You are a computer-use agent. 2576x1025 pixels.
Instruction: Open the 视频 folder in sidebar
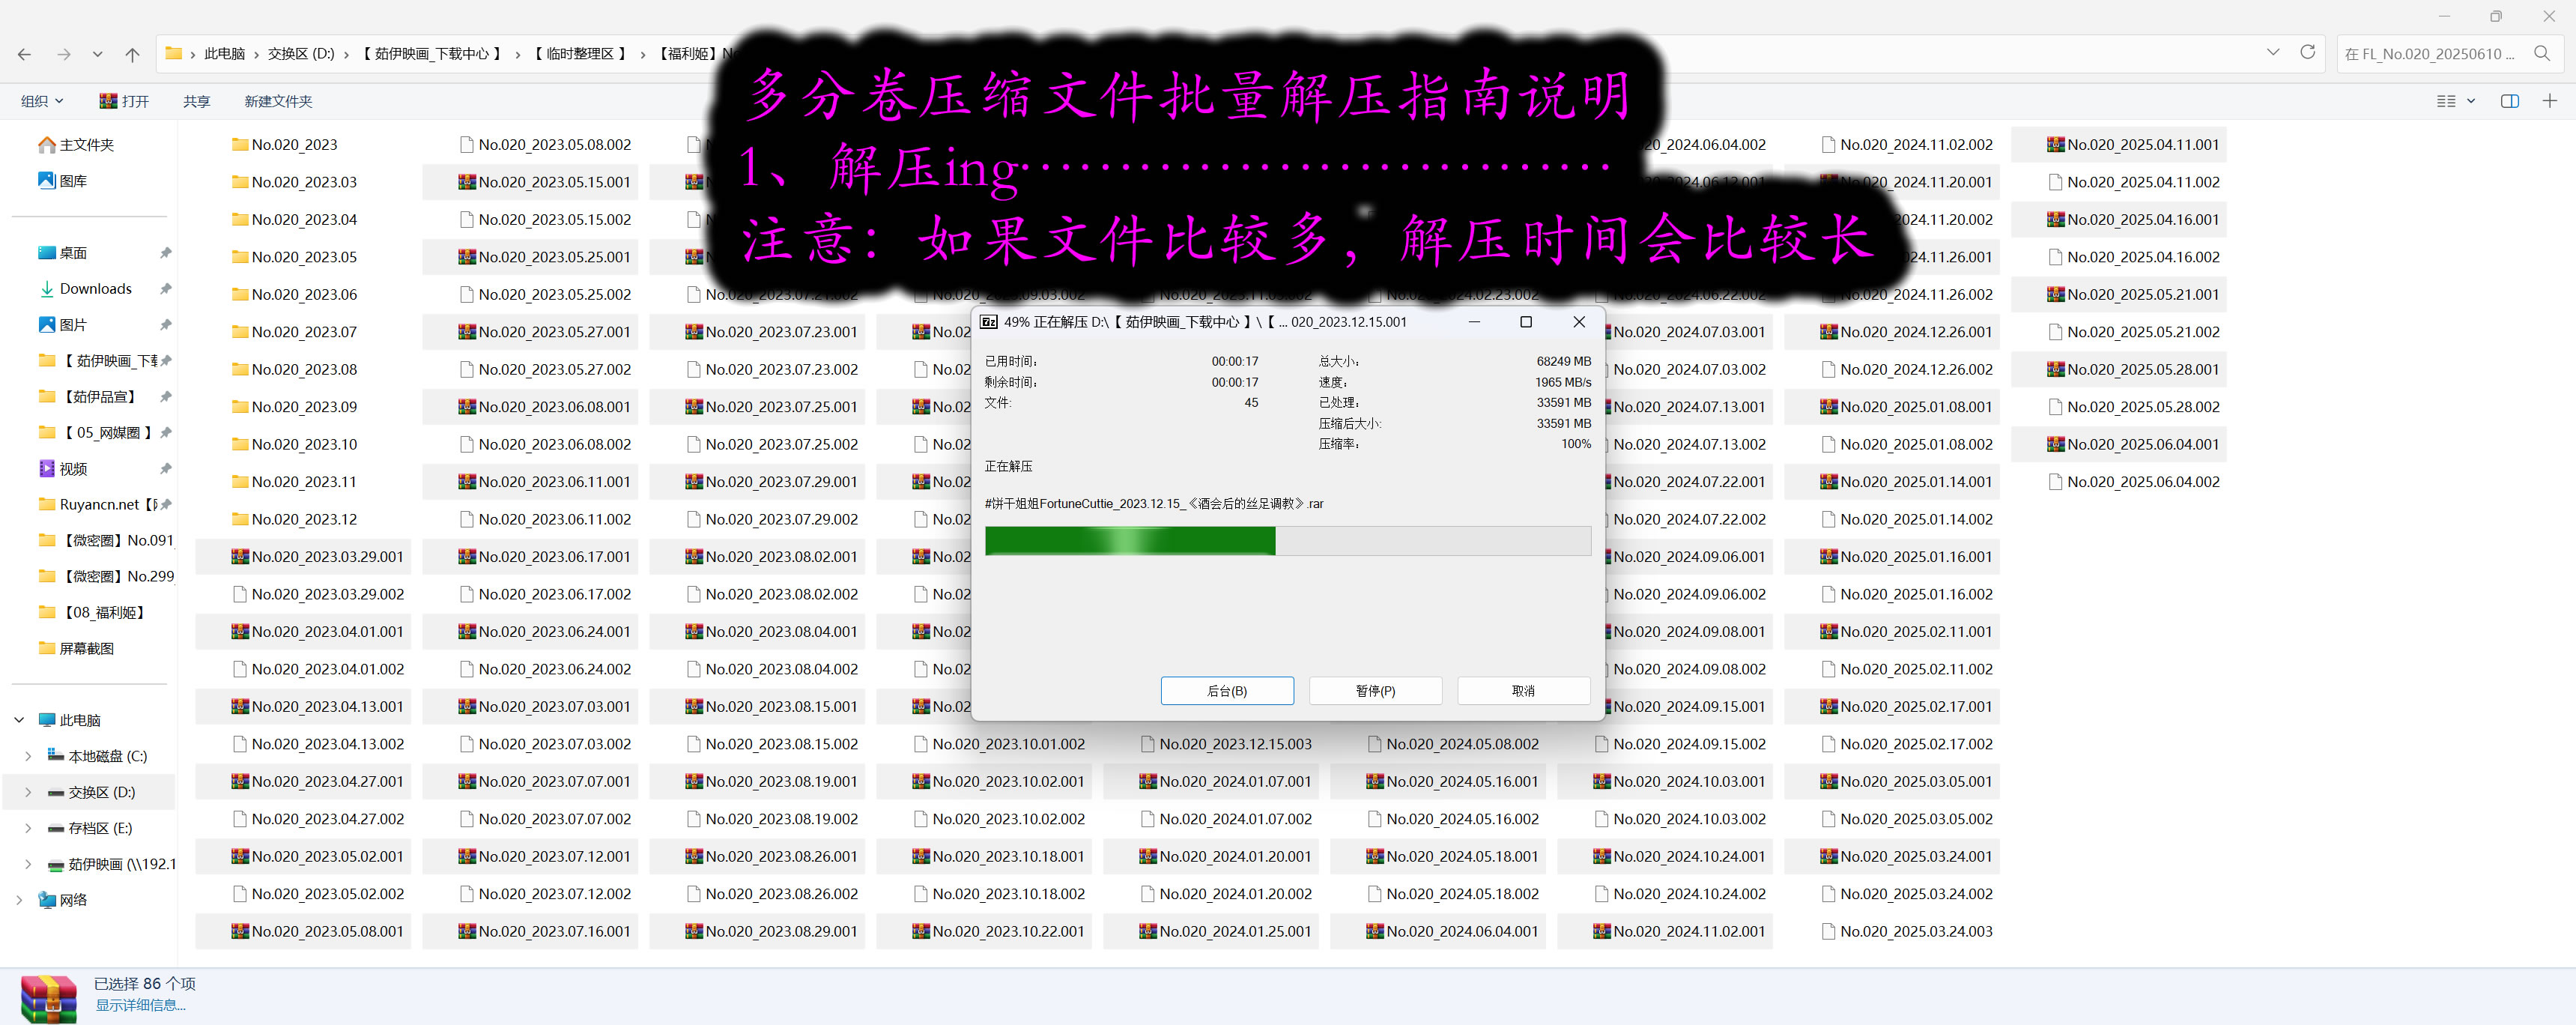(75, 468)
